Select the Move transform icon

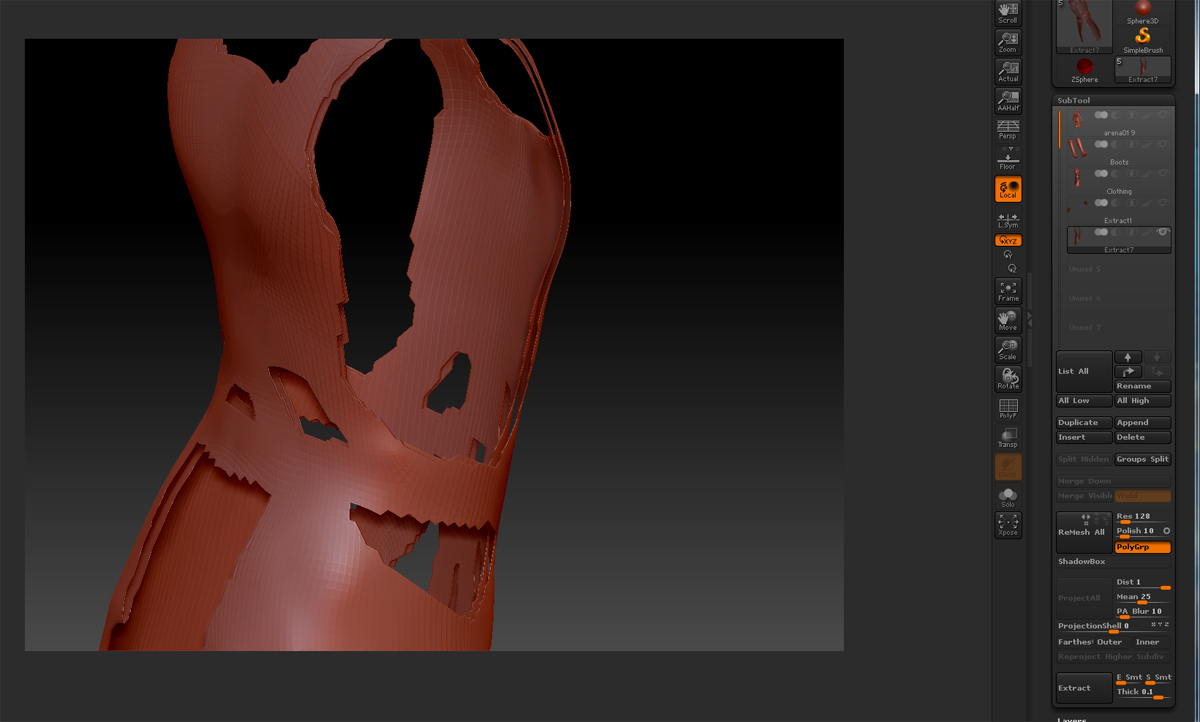pyautogui.click(x=1008, y=320)
